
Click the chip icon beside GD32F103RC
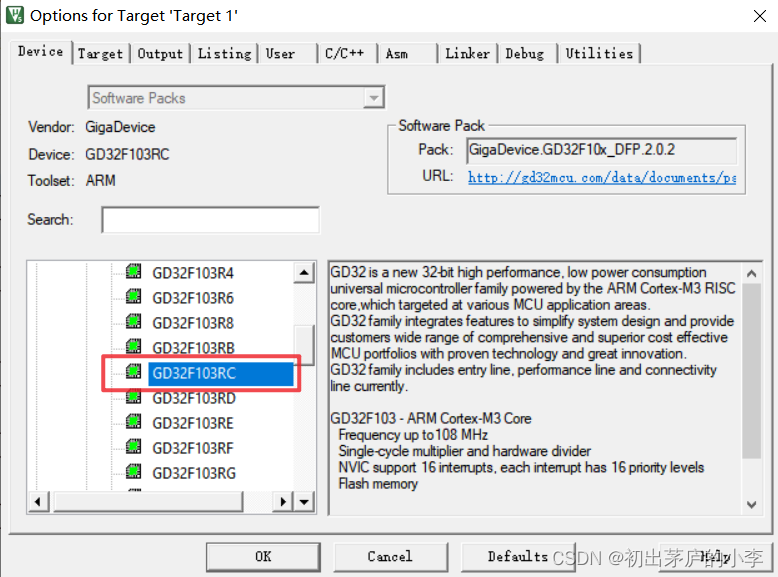tap(133, 372)
